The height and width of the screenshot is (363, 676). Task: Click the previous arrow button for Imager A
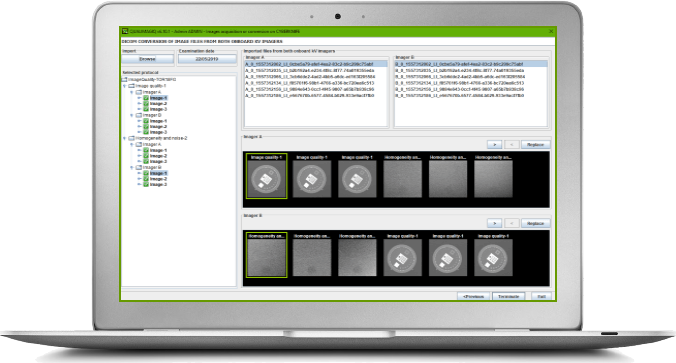(511, 144)
